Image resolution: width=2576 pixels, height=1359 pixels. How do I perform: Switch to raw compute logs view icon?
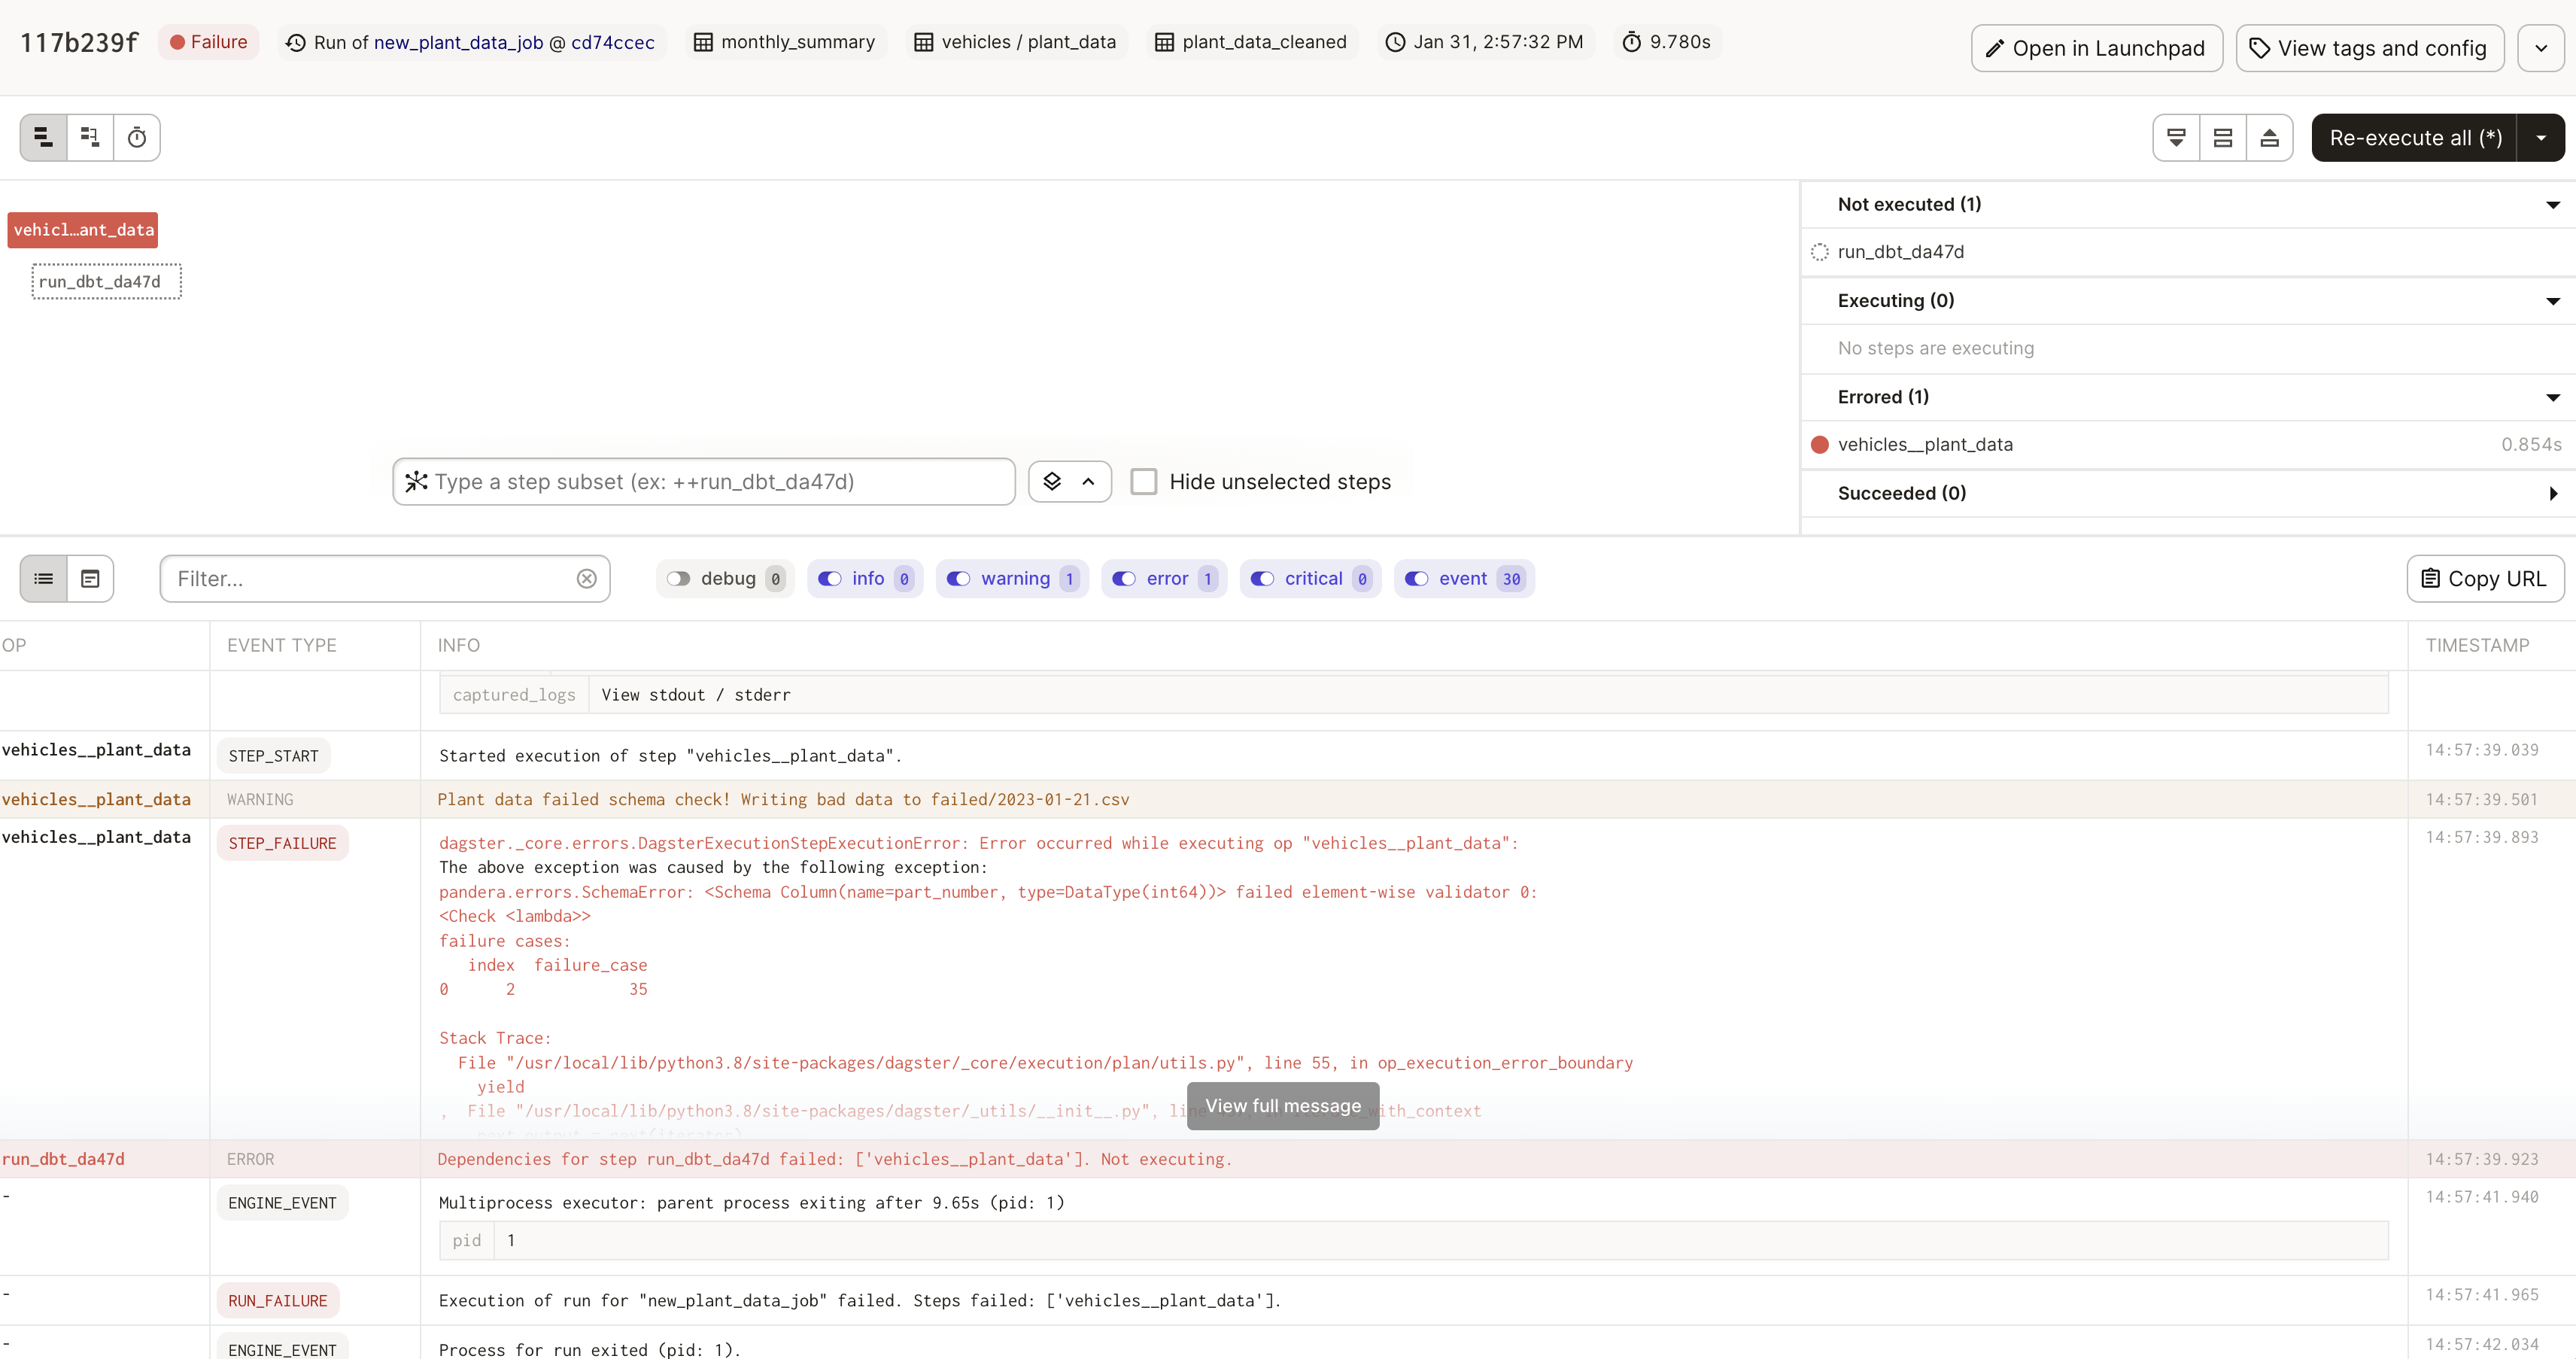pyautogui.click(x=90, y=579)
